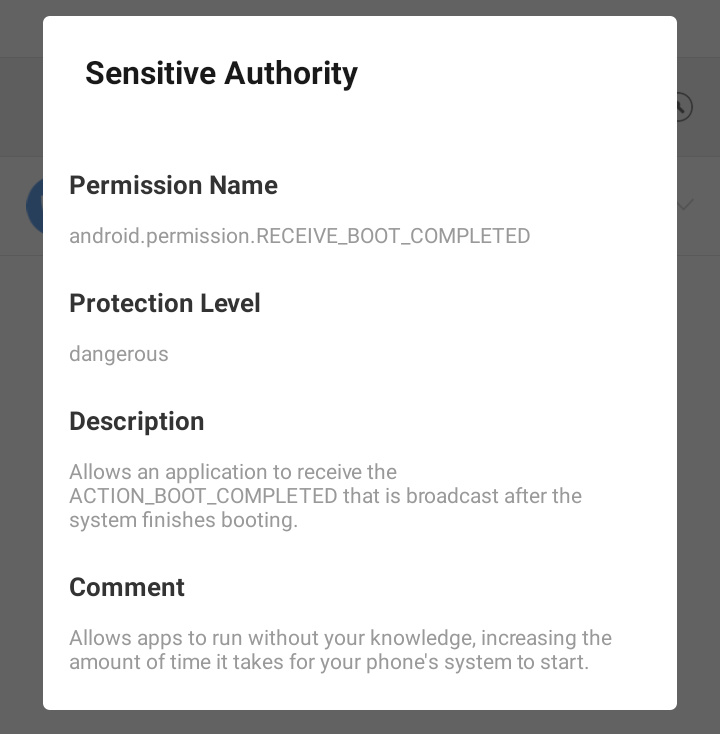Tap the Description heading

pyautogui.click(x=137, y=421)
